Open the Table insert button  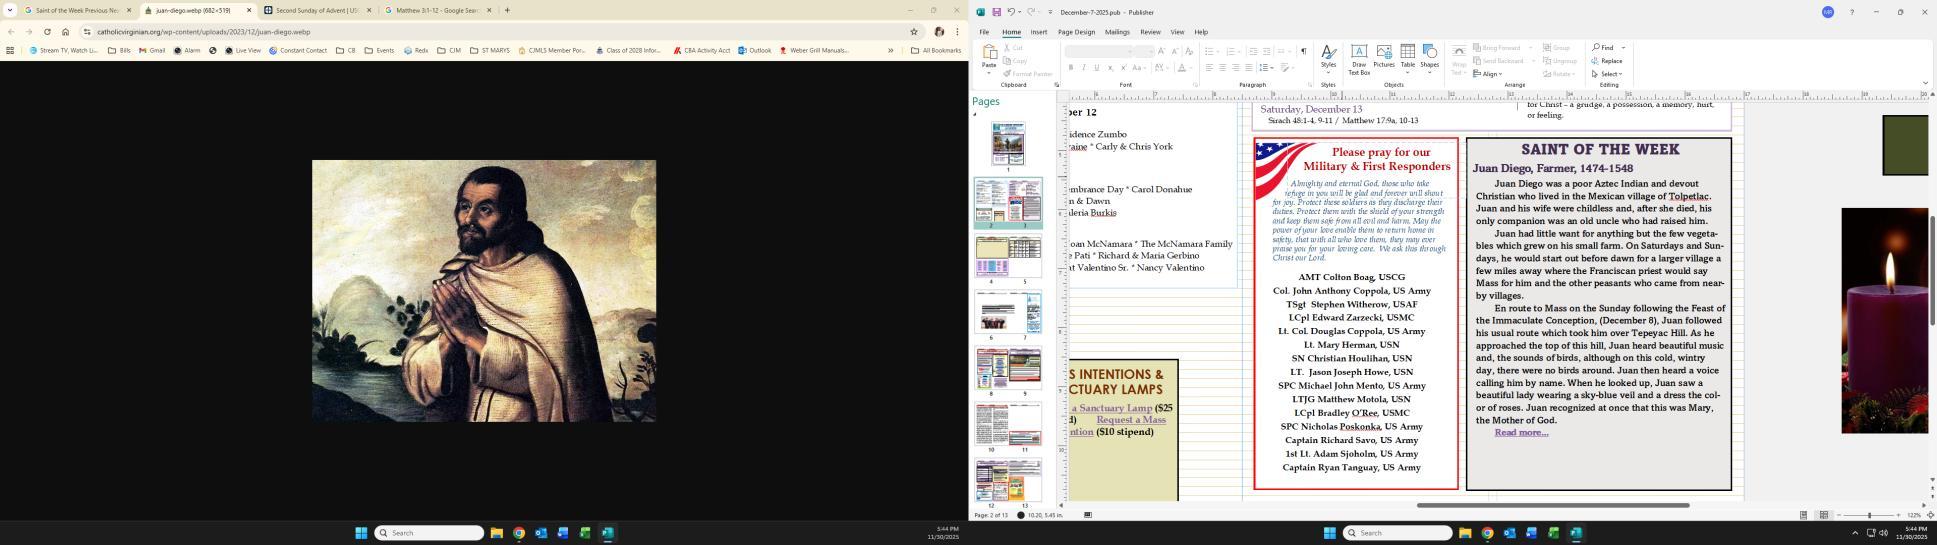(1407, 59)
